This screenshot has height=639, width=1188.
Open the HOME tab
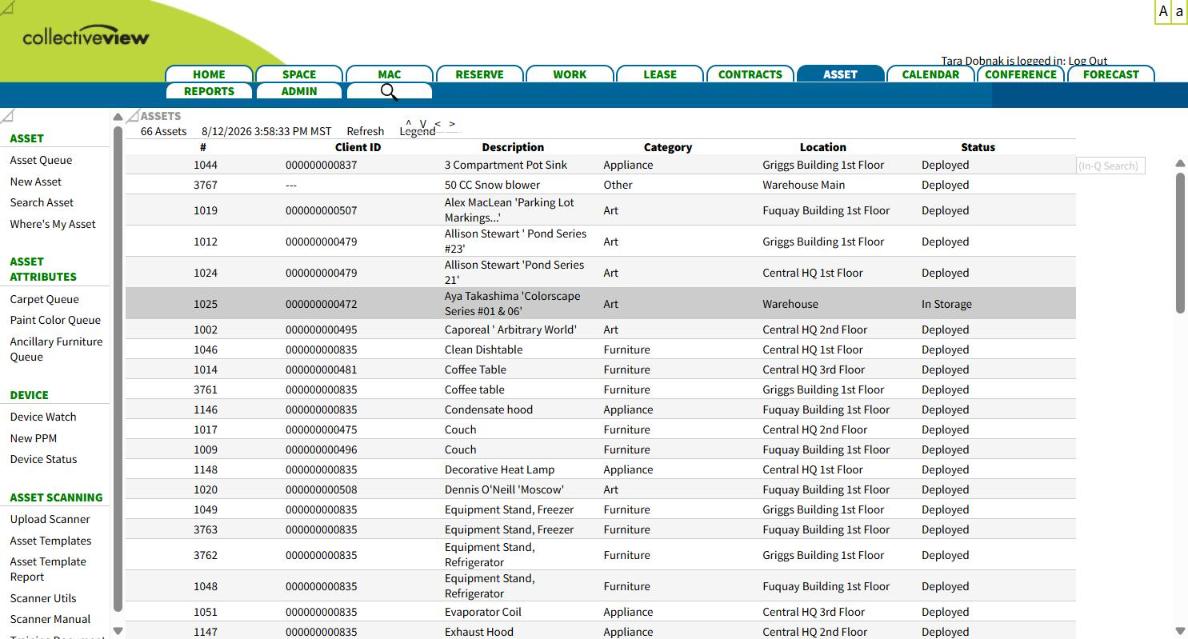208,74
